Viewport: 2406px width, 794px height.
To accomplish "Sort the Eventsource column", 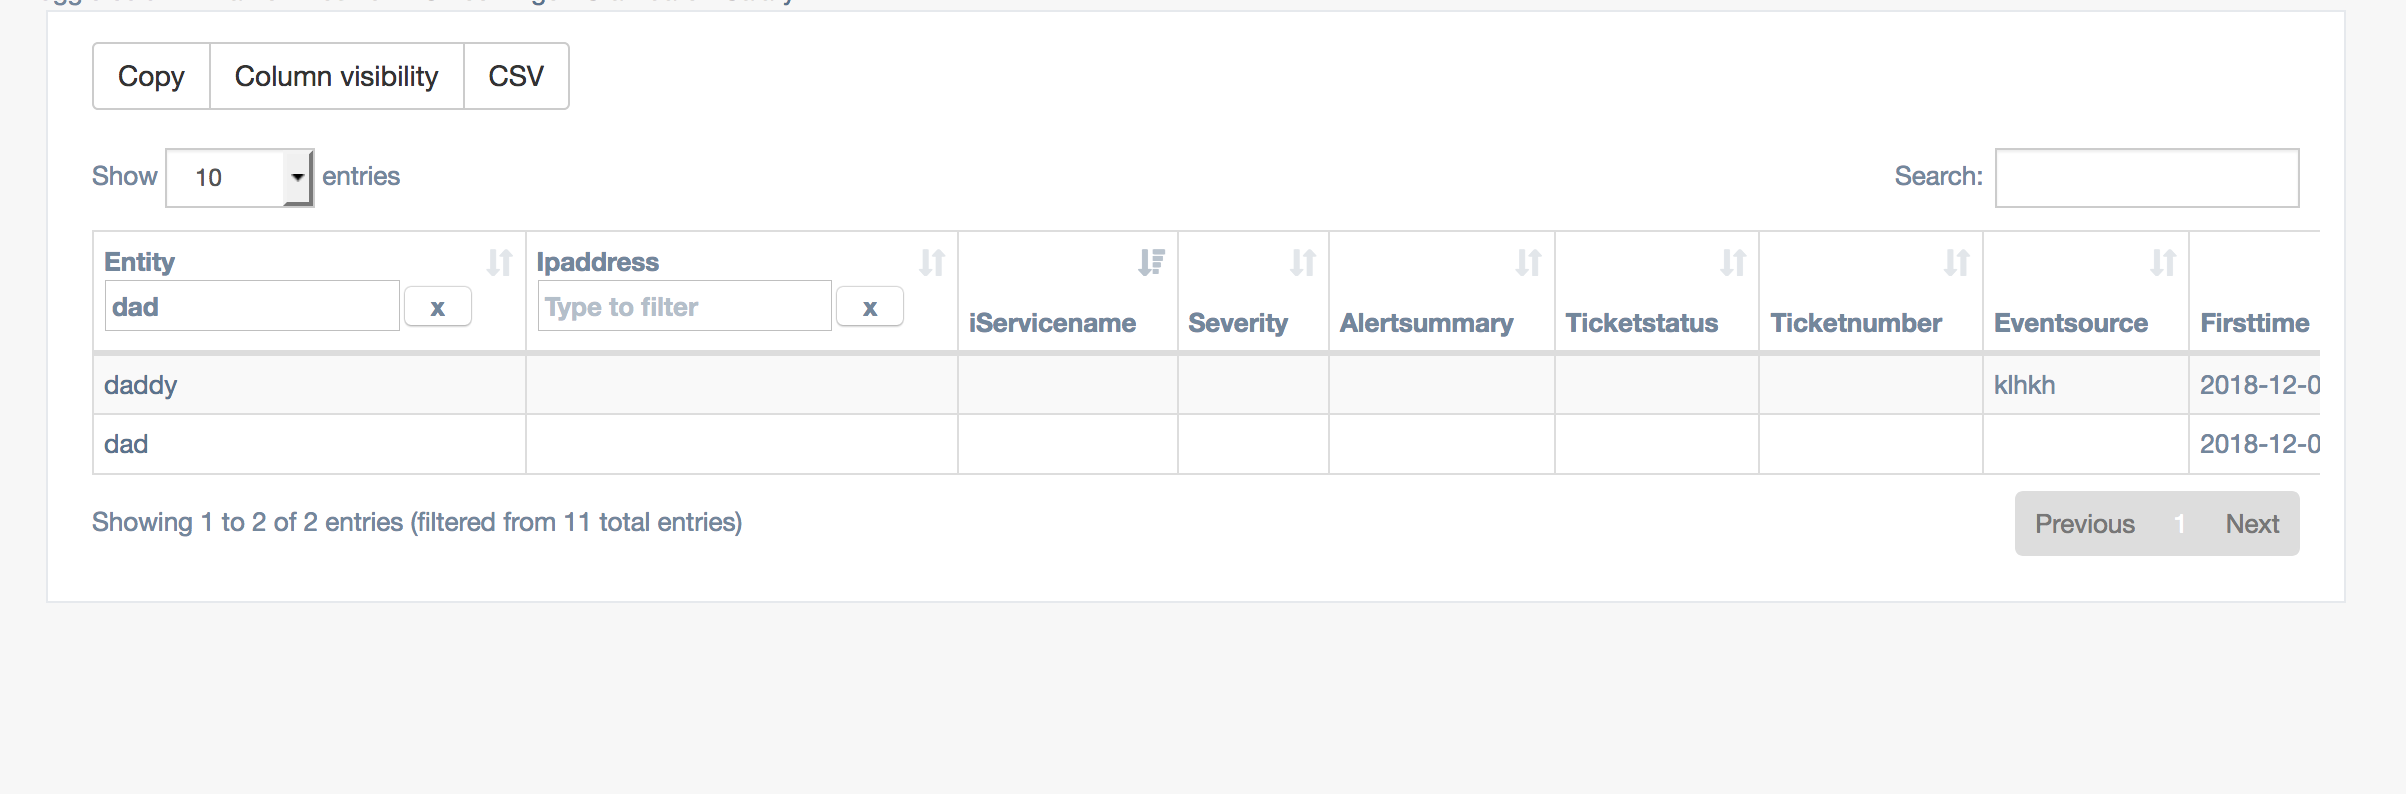I will point(2164,262).
